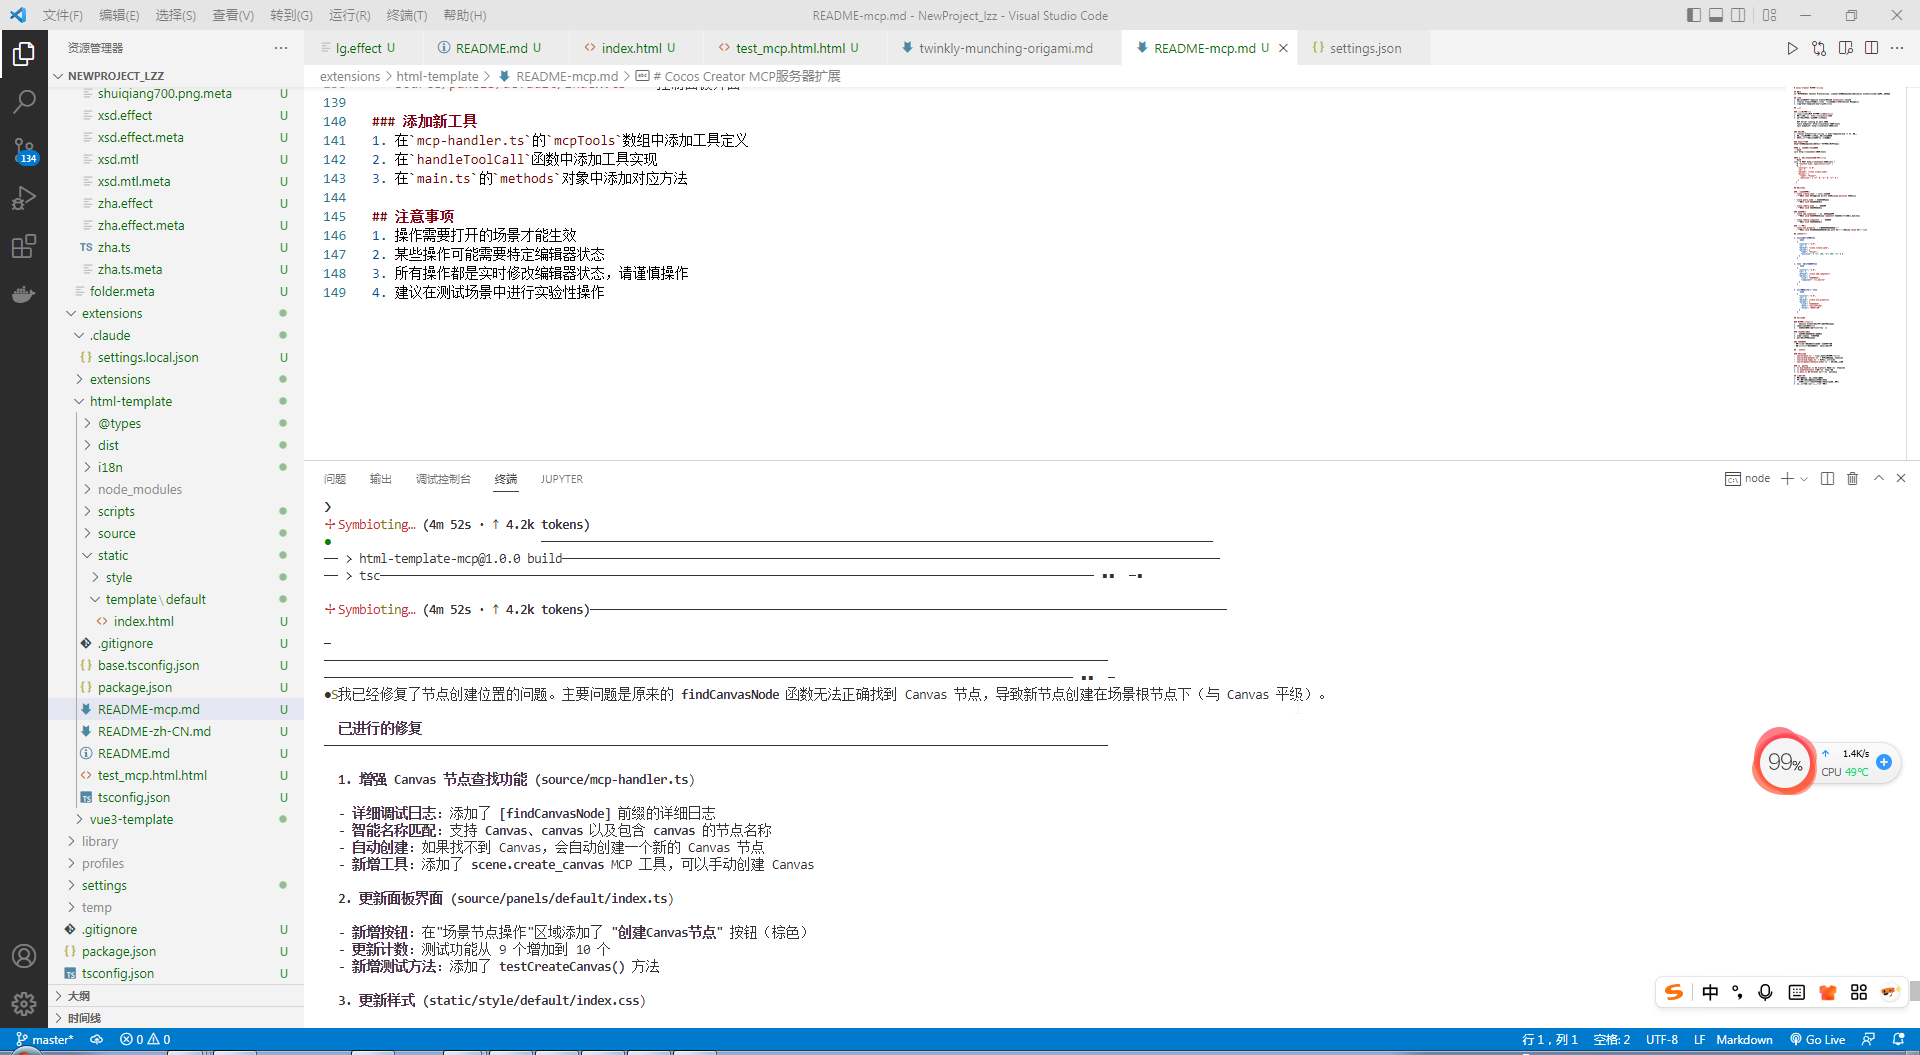Toggle bottom panel layout icon

coord(1716,15)
